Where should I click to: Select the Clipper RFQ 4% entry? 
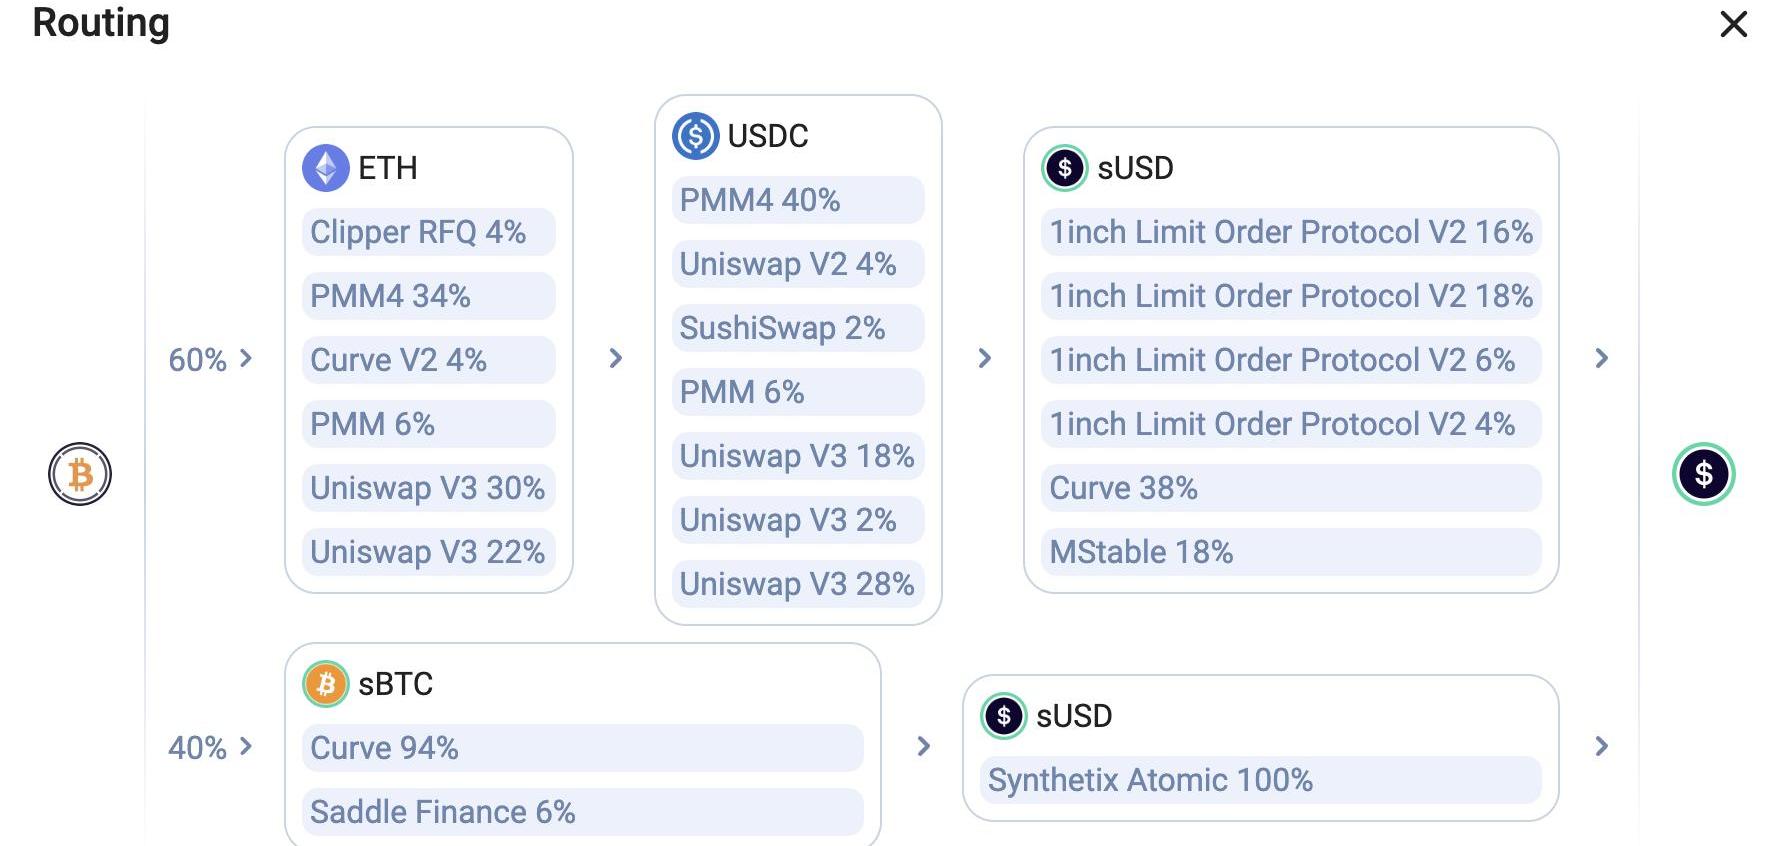(429, 232)
